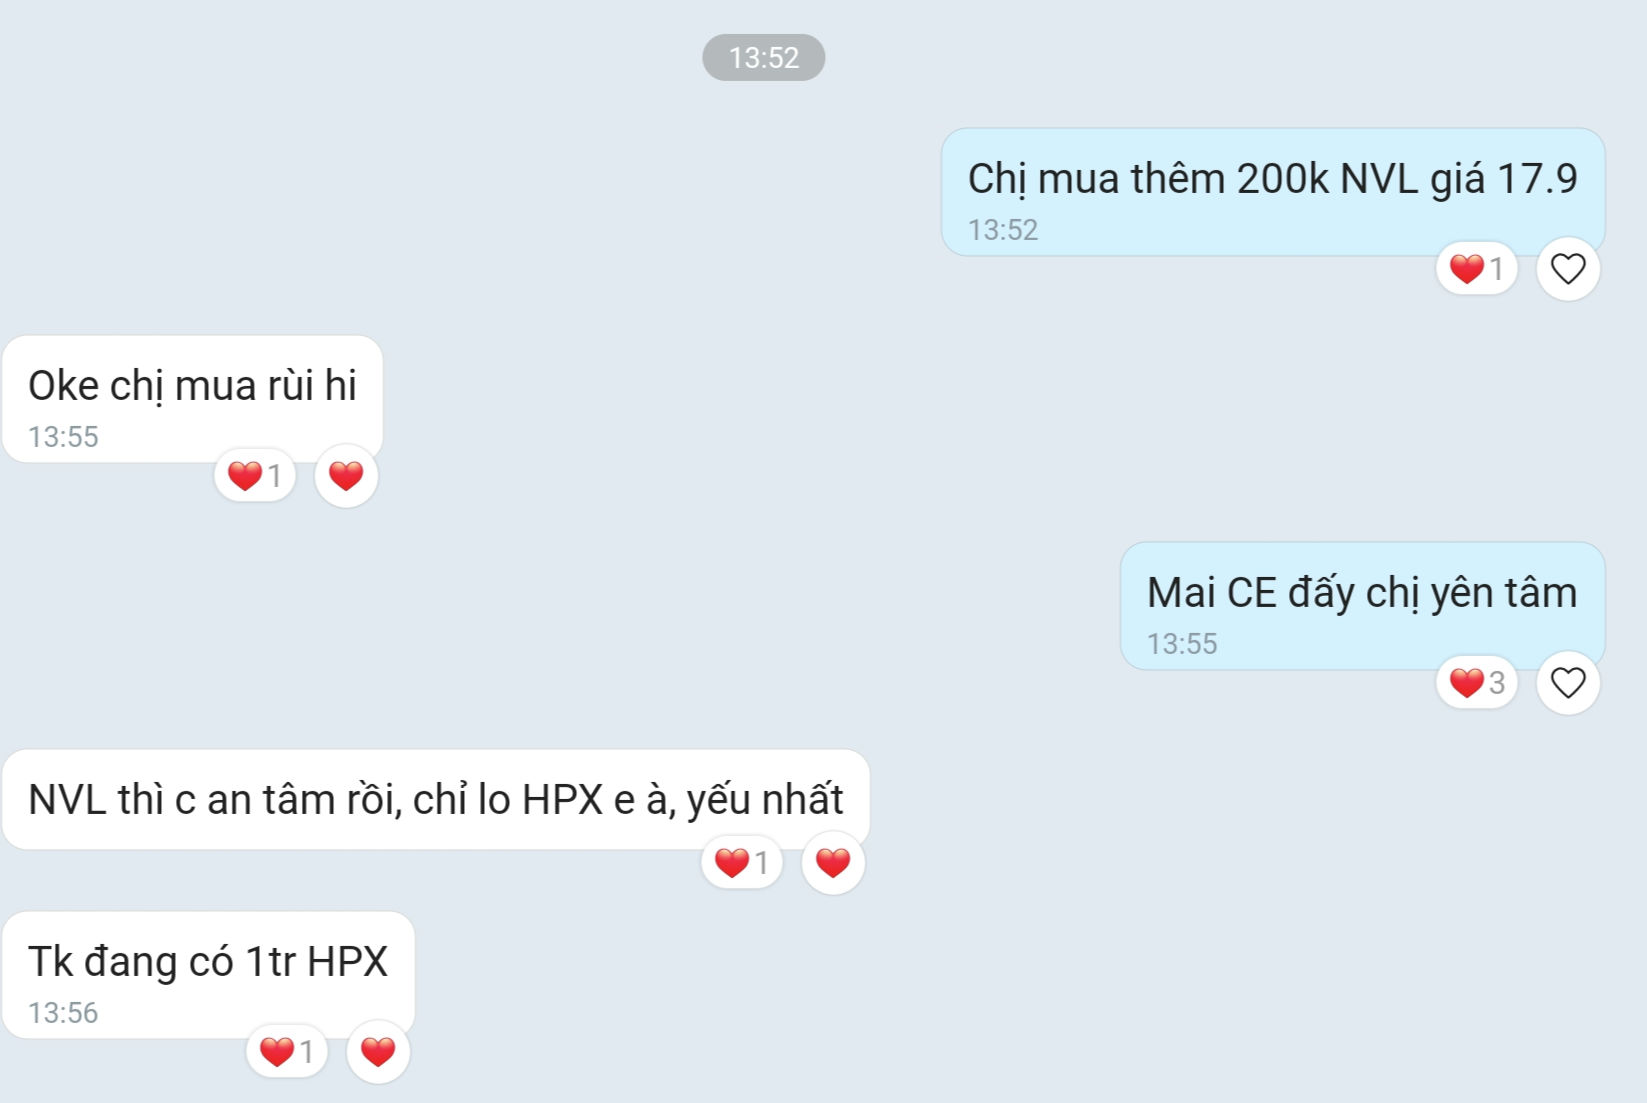Select the 'Chị mua thêm 200k NVL giá 17.9' bubble

(x=1273, y=192)
